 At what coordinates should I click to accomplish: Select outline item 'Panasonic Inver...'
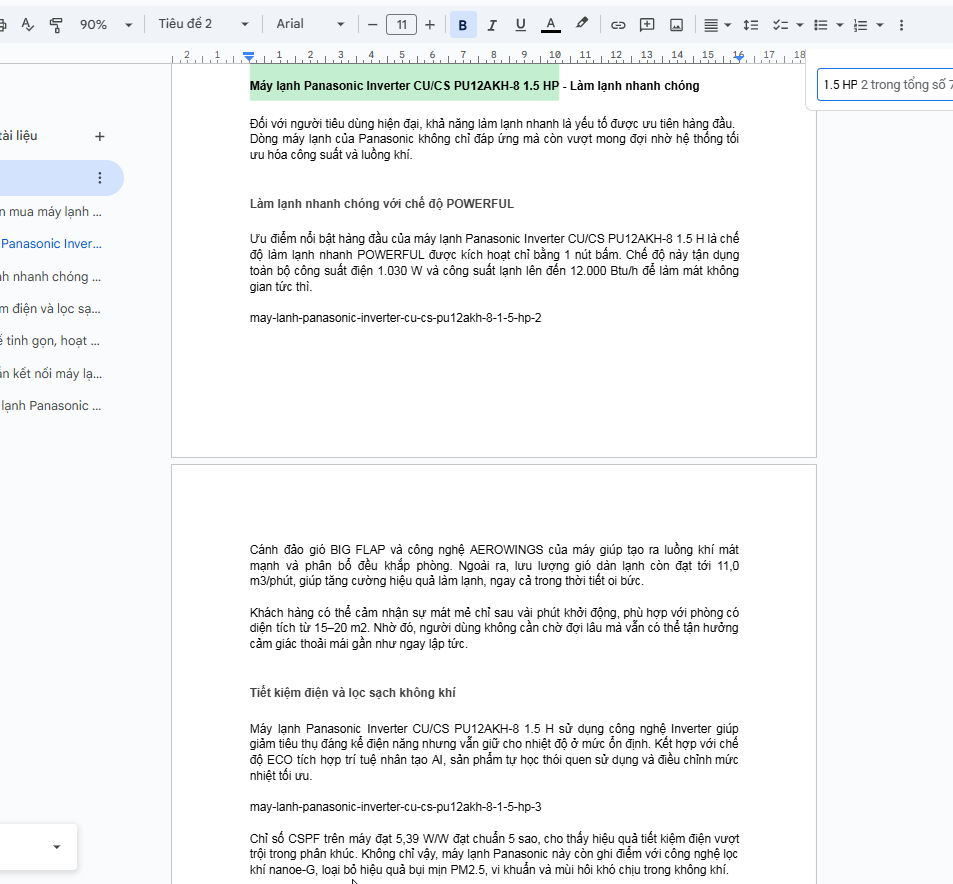tap(51, 243)
